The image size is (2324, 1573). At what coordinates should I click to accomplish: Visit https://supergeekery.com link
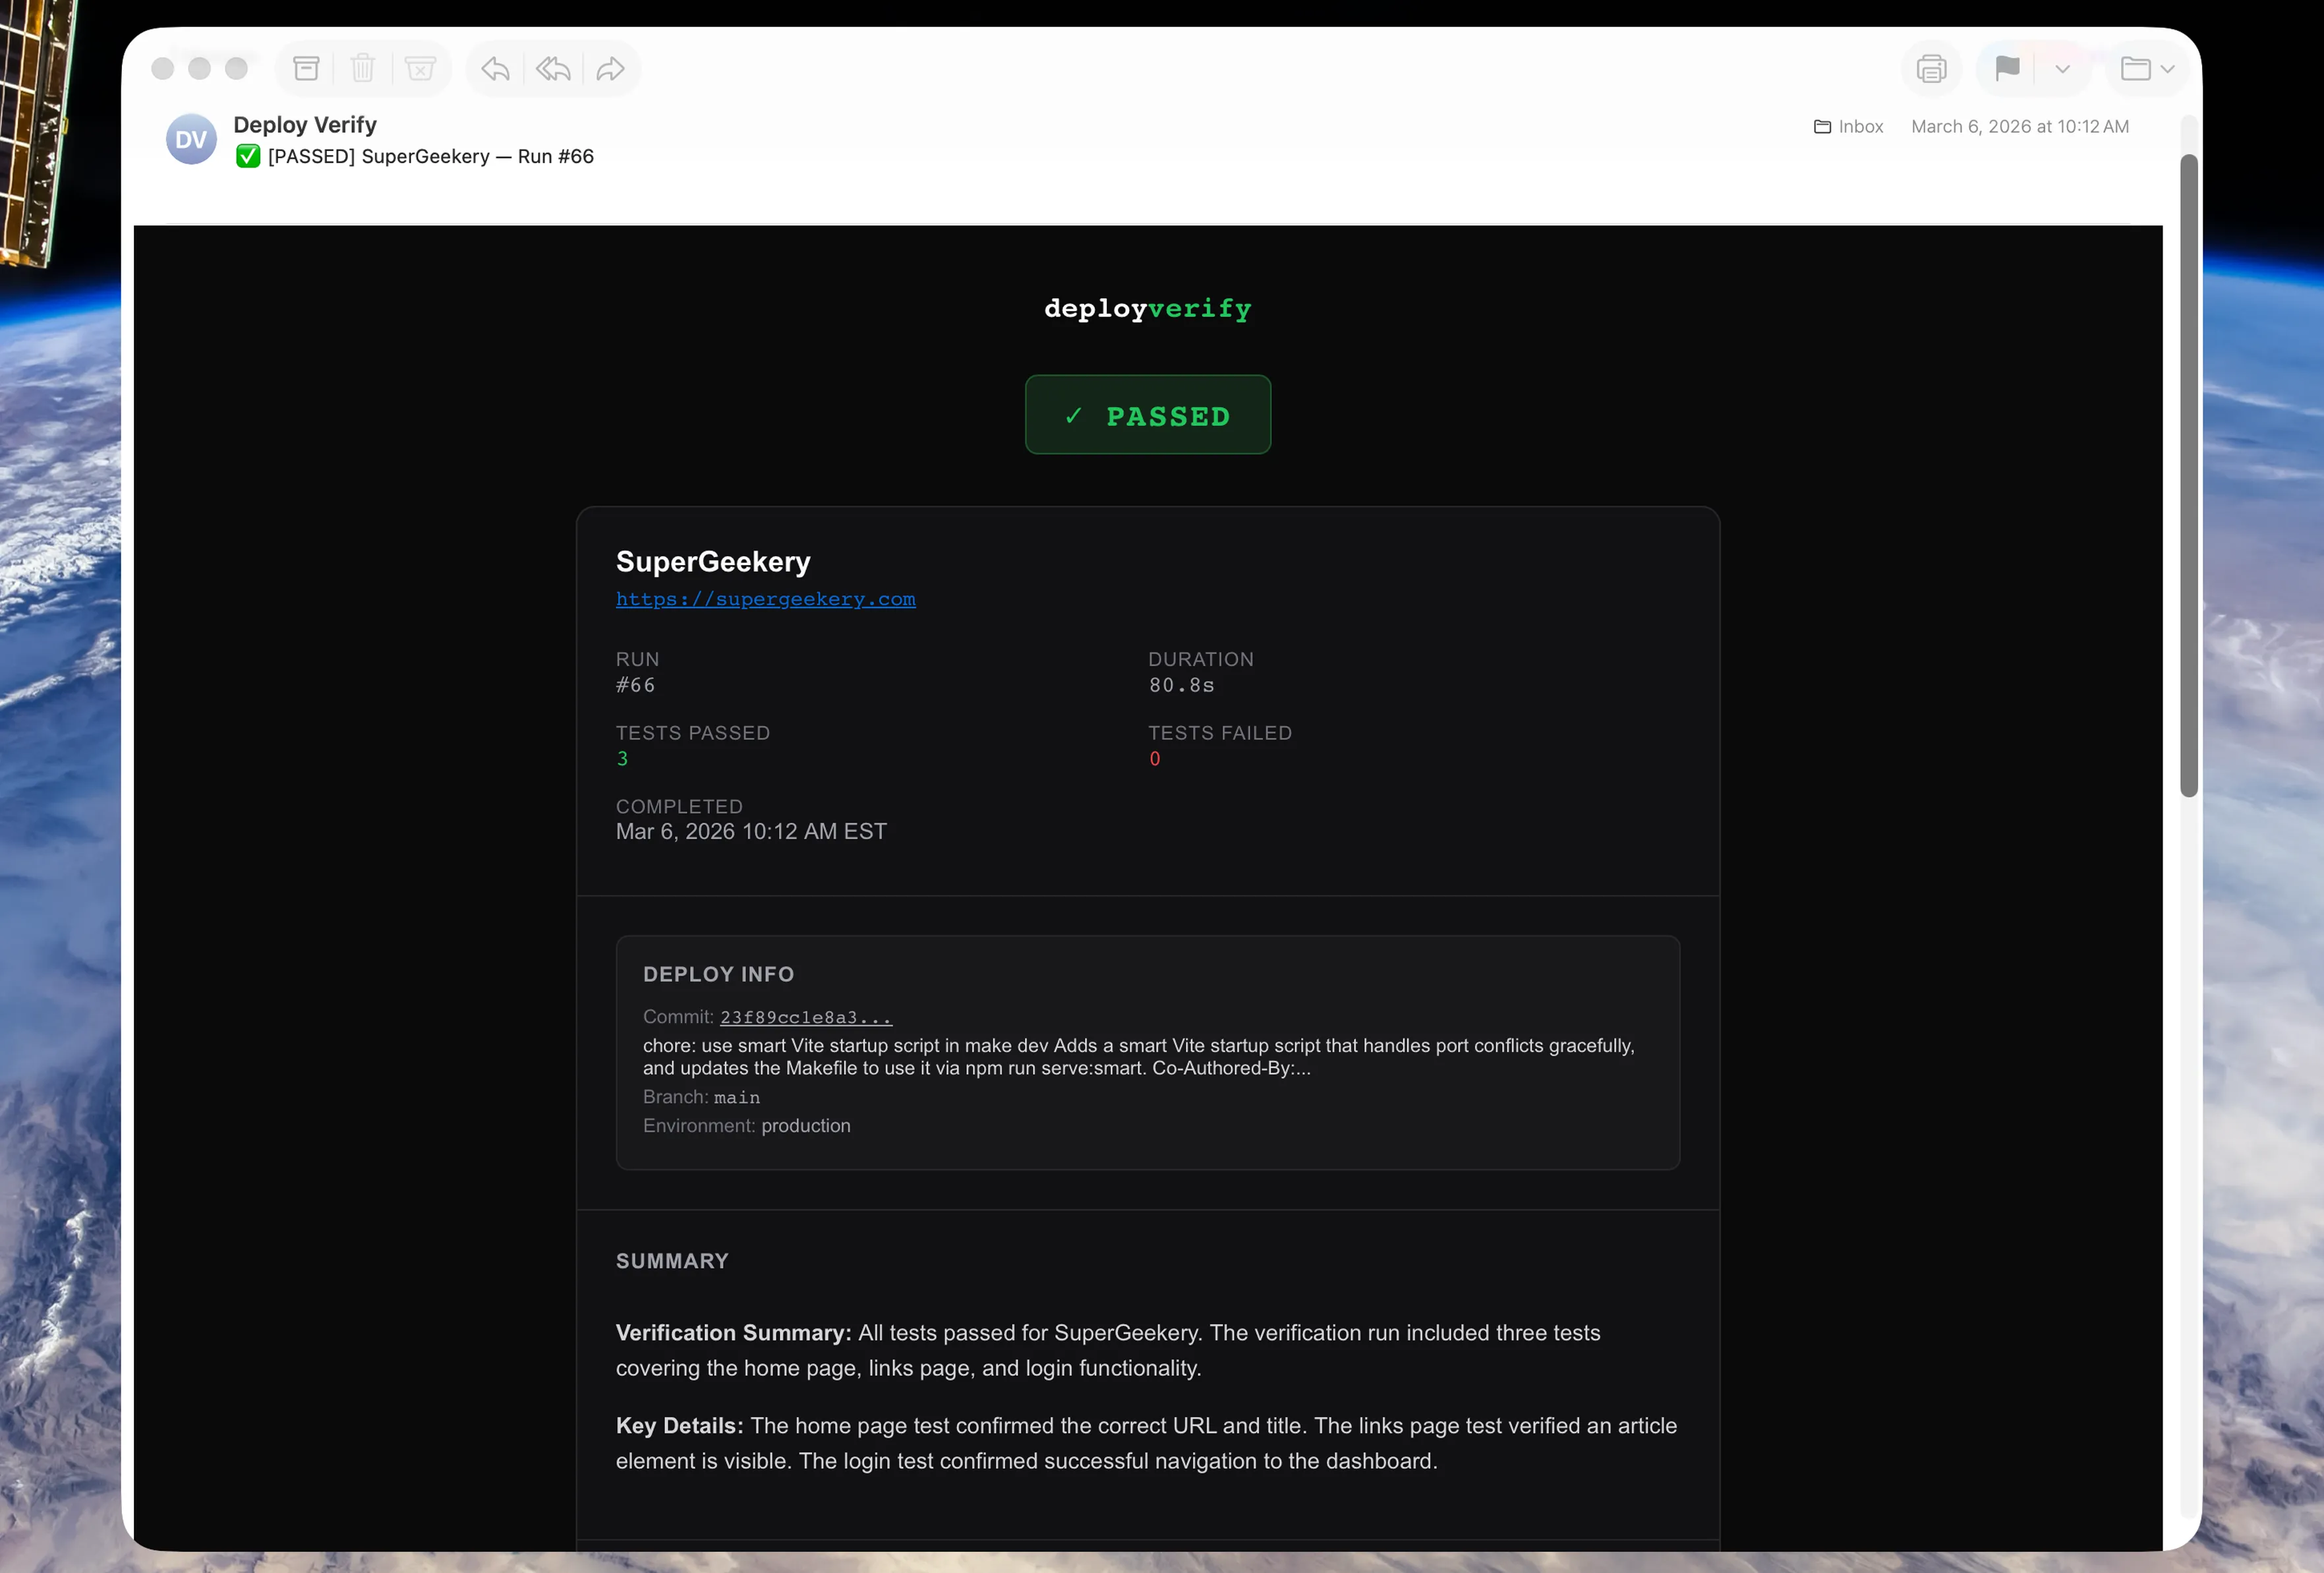[x=766, y=599]
